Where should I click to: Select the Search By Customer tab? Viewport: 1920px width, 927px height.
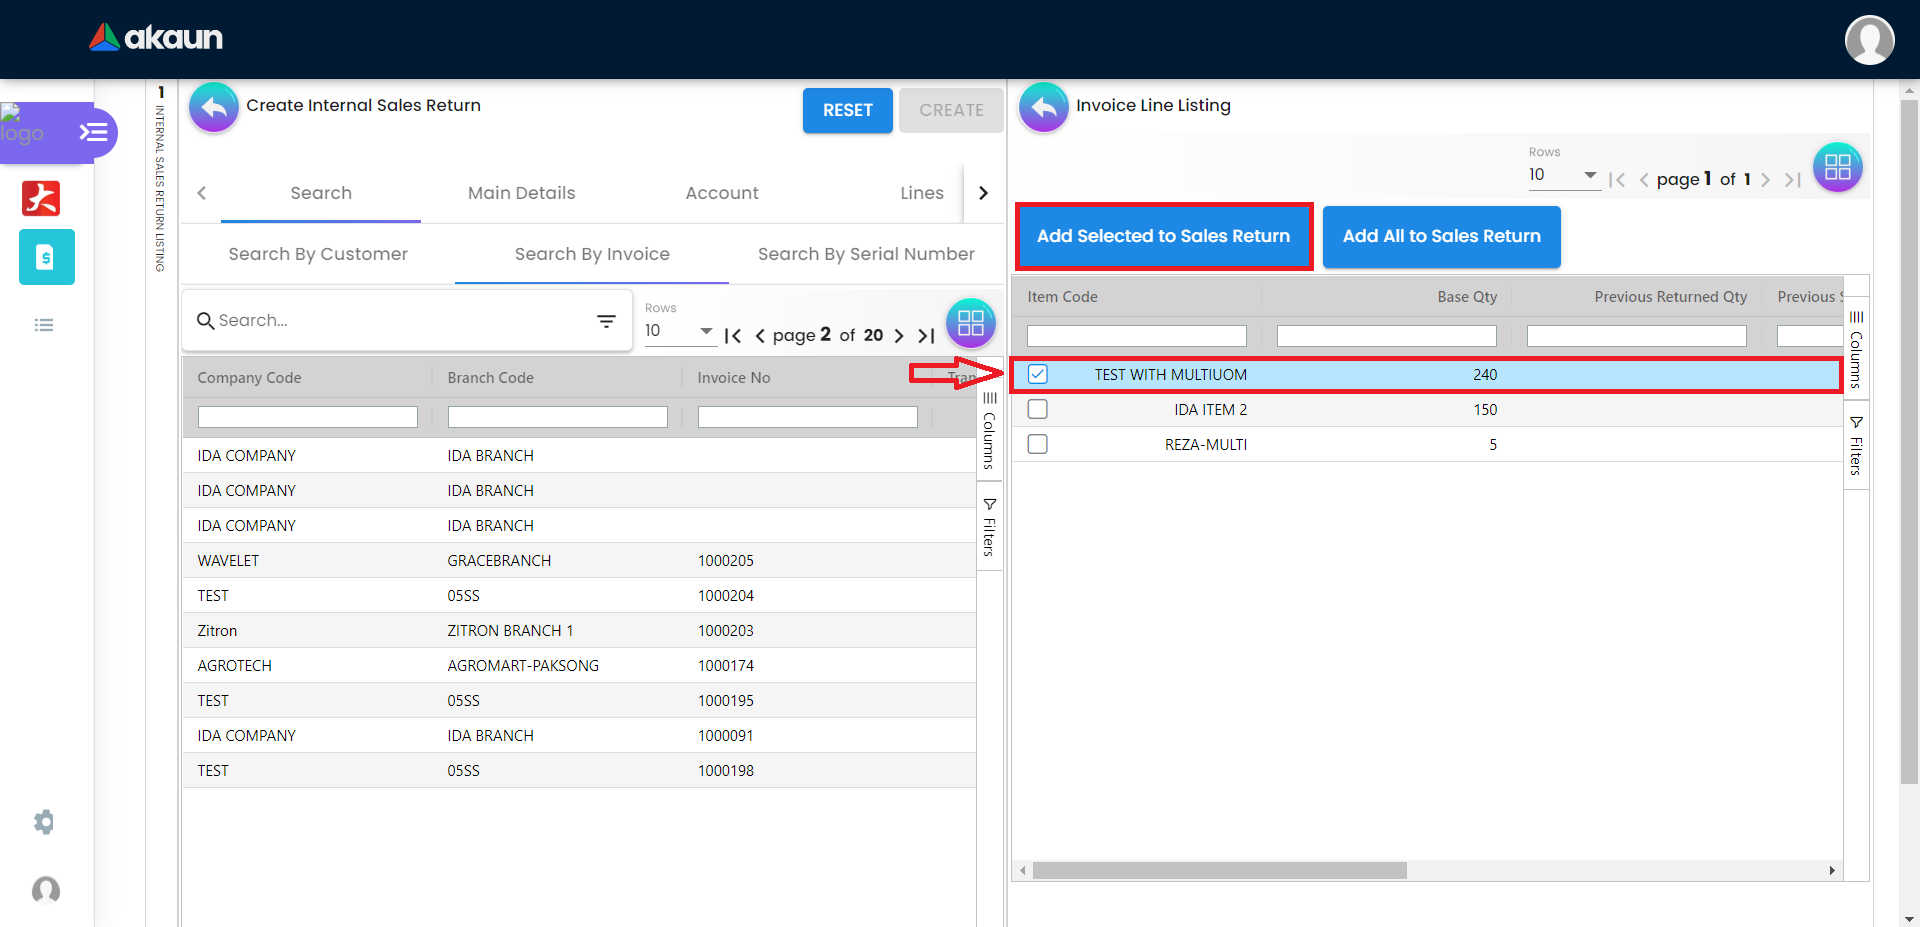[318, 254]
